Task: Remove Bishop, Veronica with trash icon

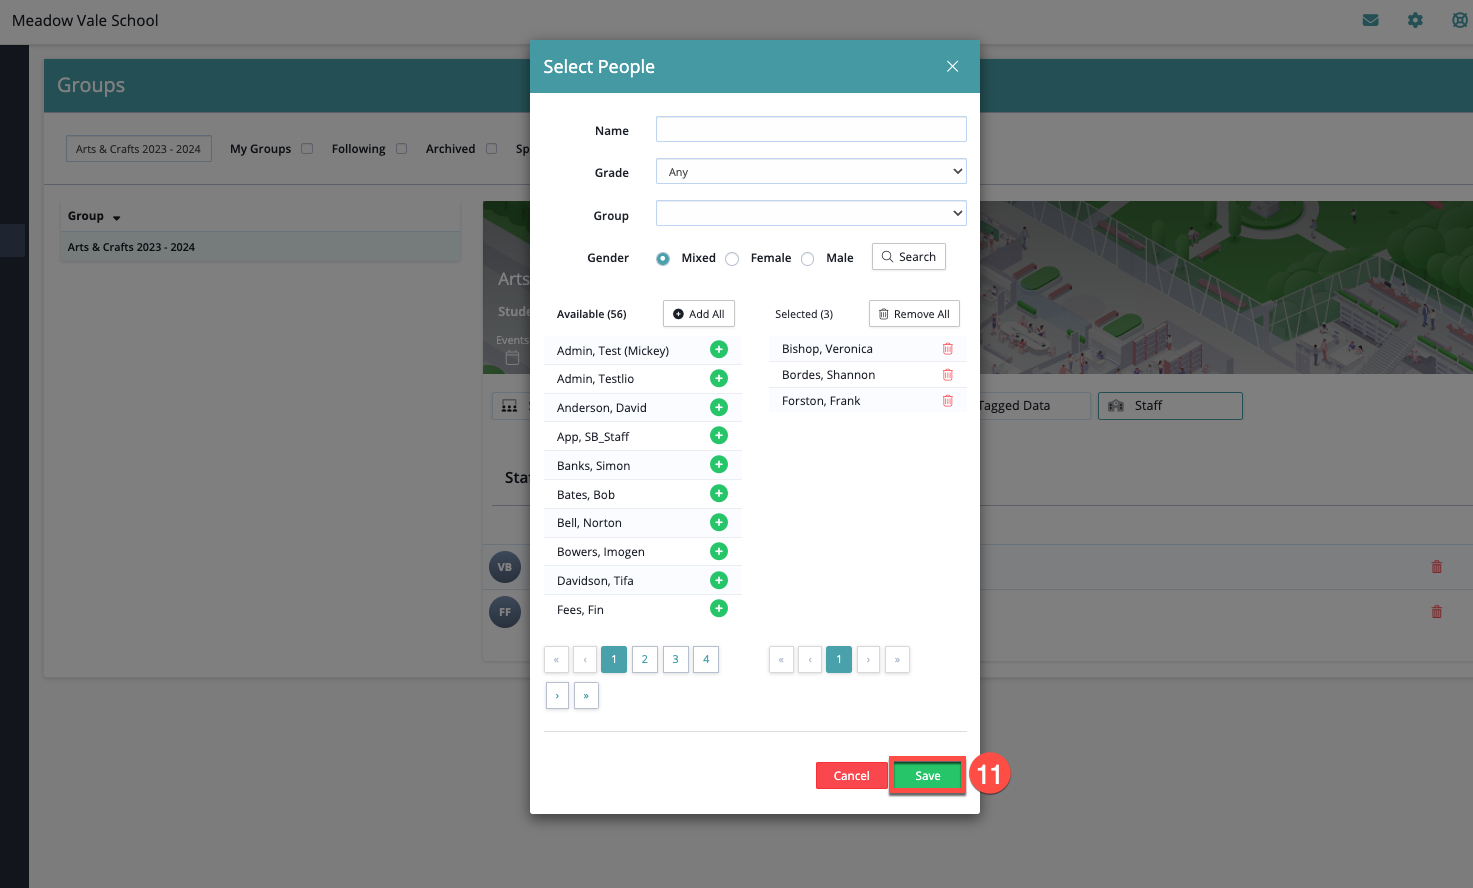Action: [x=947, y=349]
